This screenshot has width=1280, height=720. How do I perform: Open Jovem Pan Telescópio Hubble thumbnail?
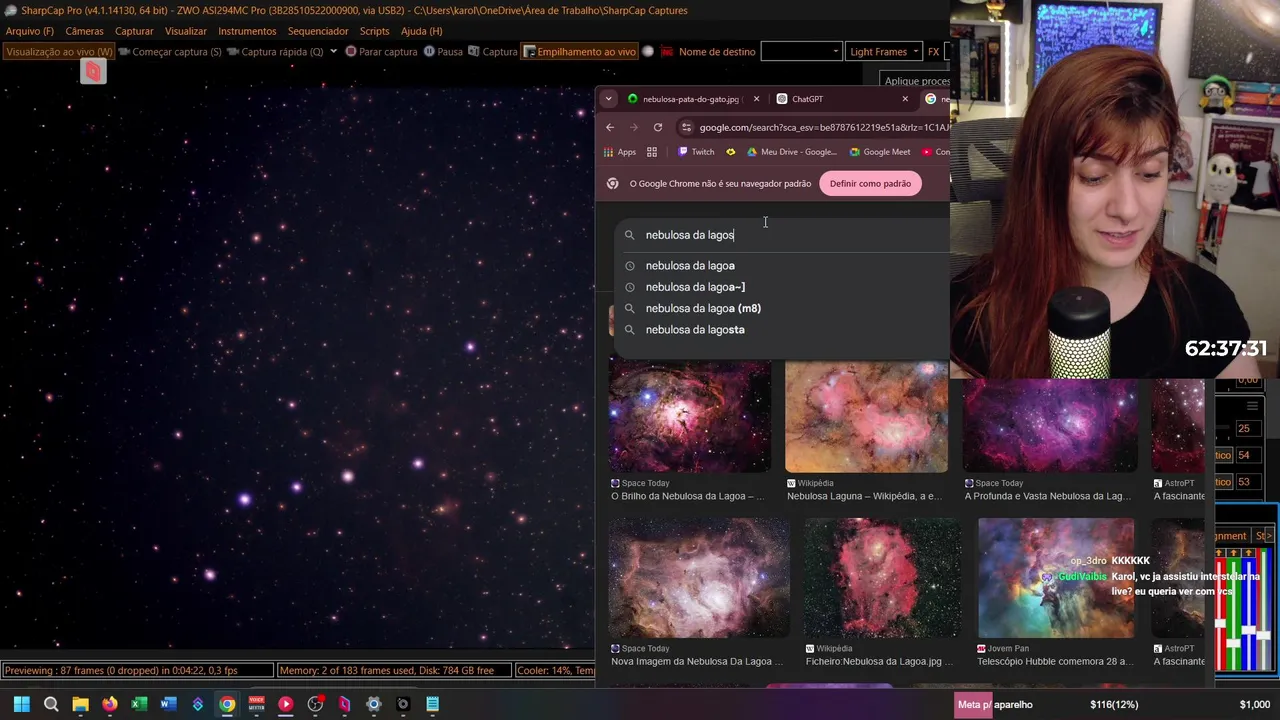(1056, 578)
